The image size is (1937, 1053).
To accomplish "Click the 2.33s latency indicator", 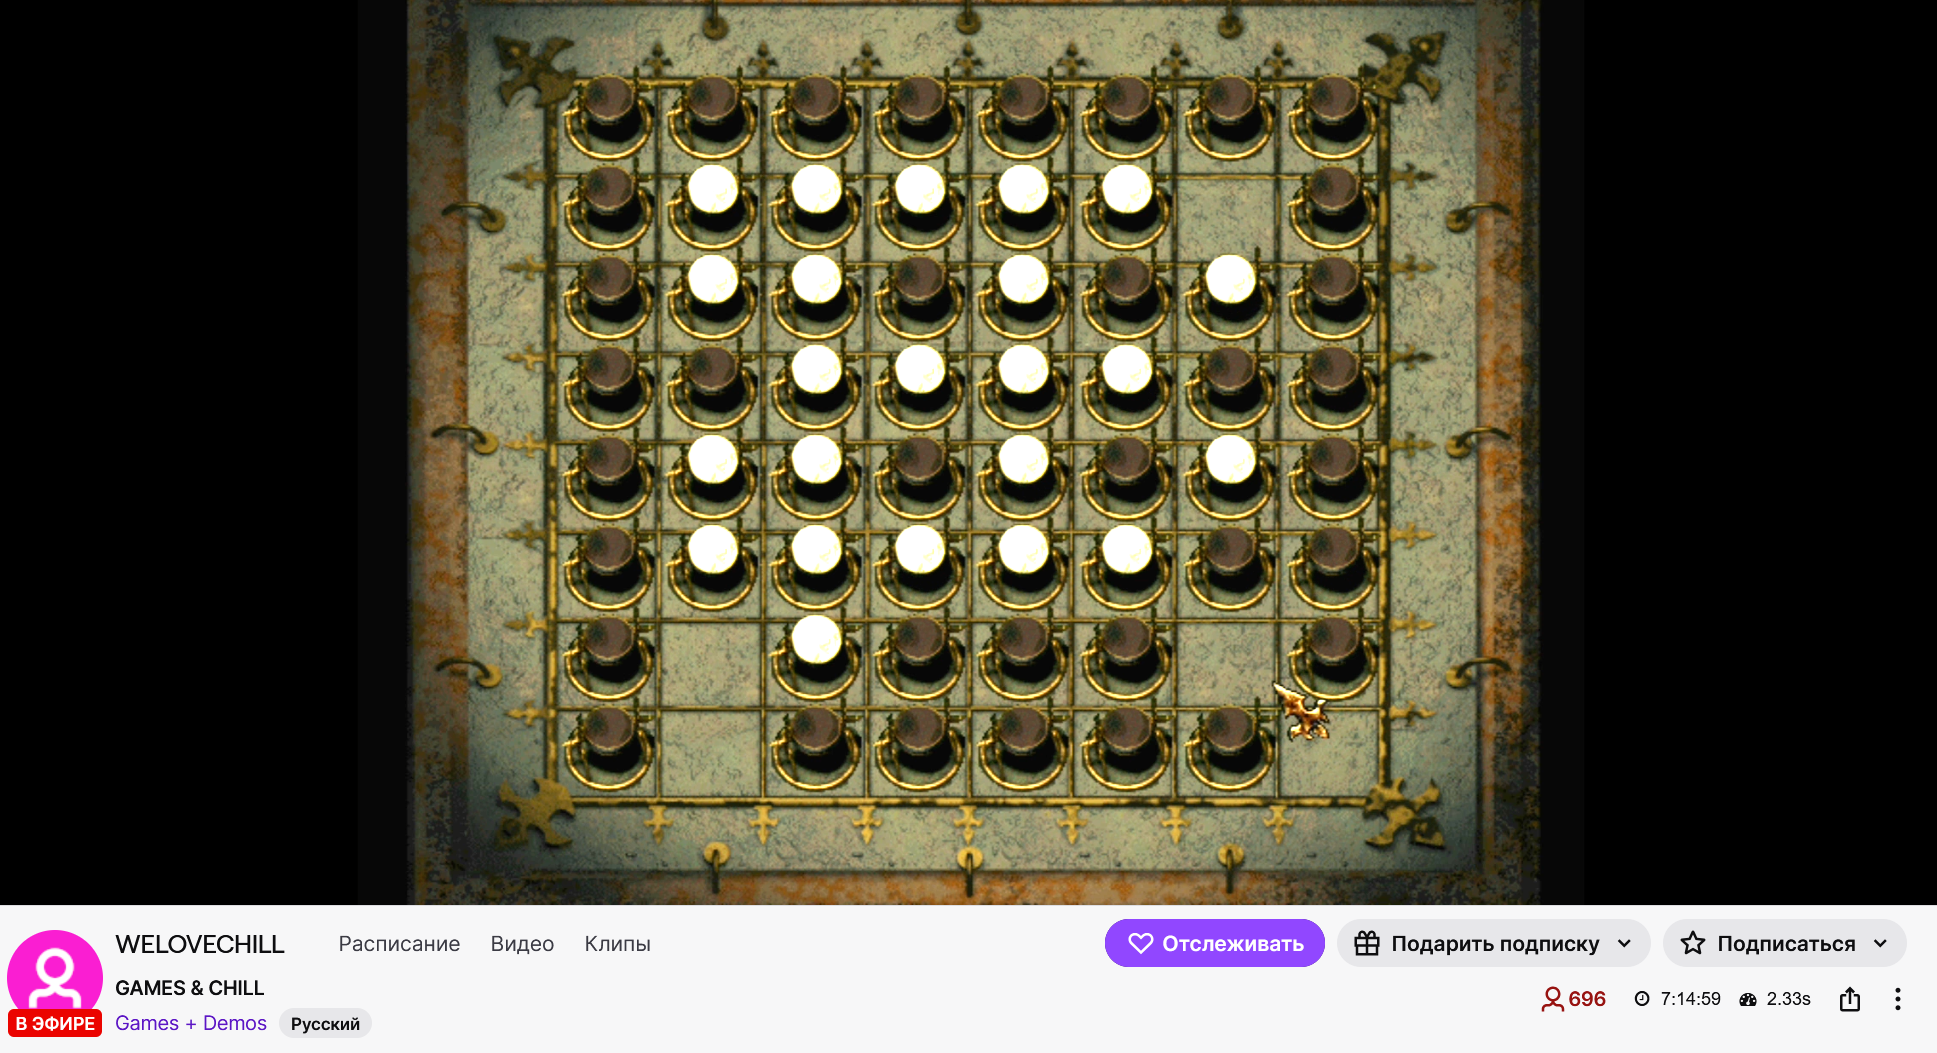I will point(1776,999).
